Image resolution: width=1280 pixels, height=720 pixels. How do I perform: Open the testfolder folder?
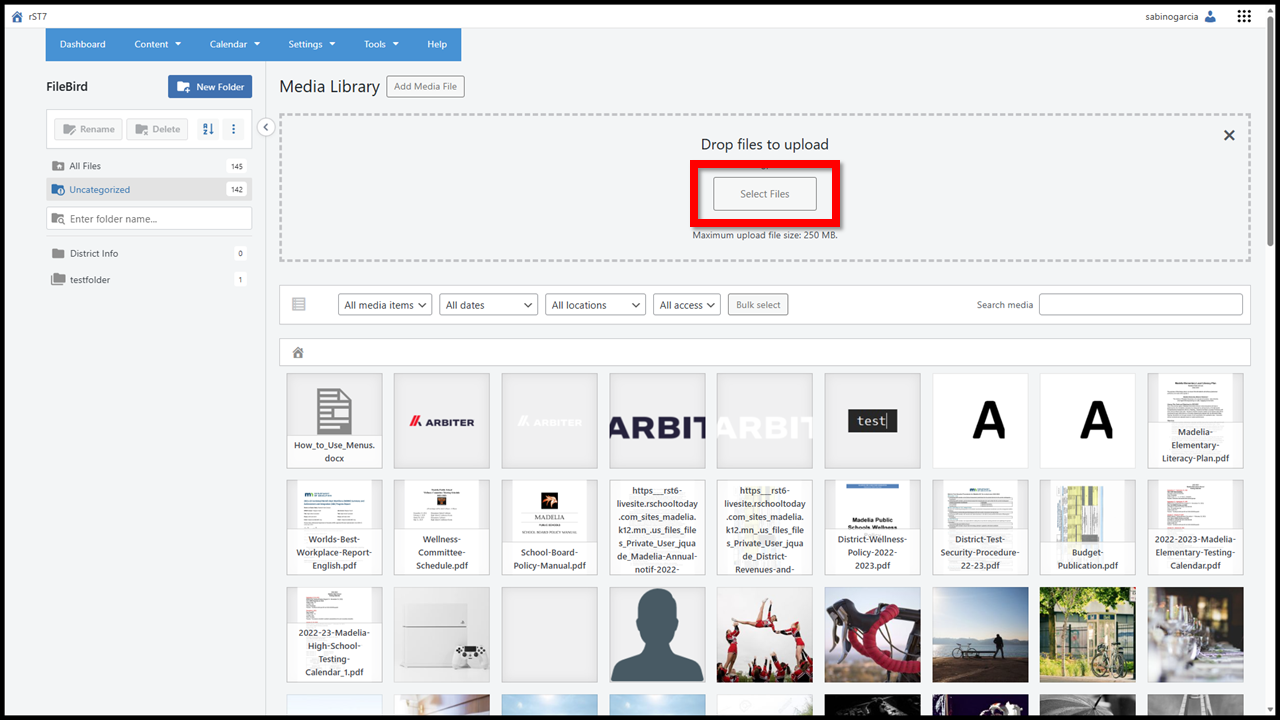tap(149, 280)
